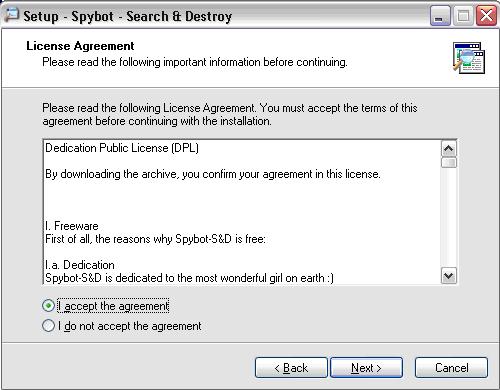Click the "License Agreement" header title
Viewport: 500px width, 390px height.
tap(80, 46)
